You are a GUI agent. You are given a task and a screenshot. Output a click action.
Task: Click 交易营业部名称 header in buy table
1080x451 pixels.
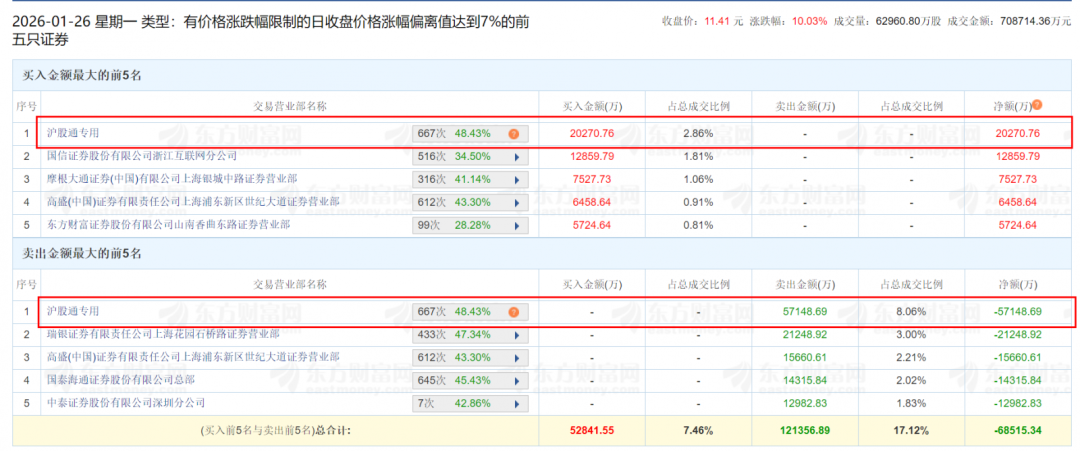pyautogui.click(x=289, y=105)
